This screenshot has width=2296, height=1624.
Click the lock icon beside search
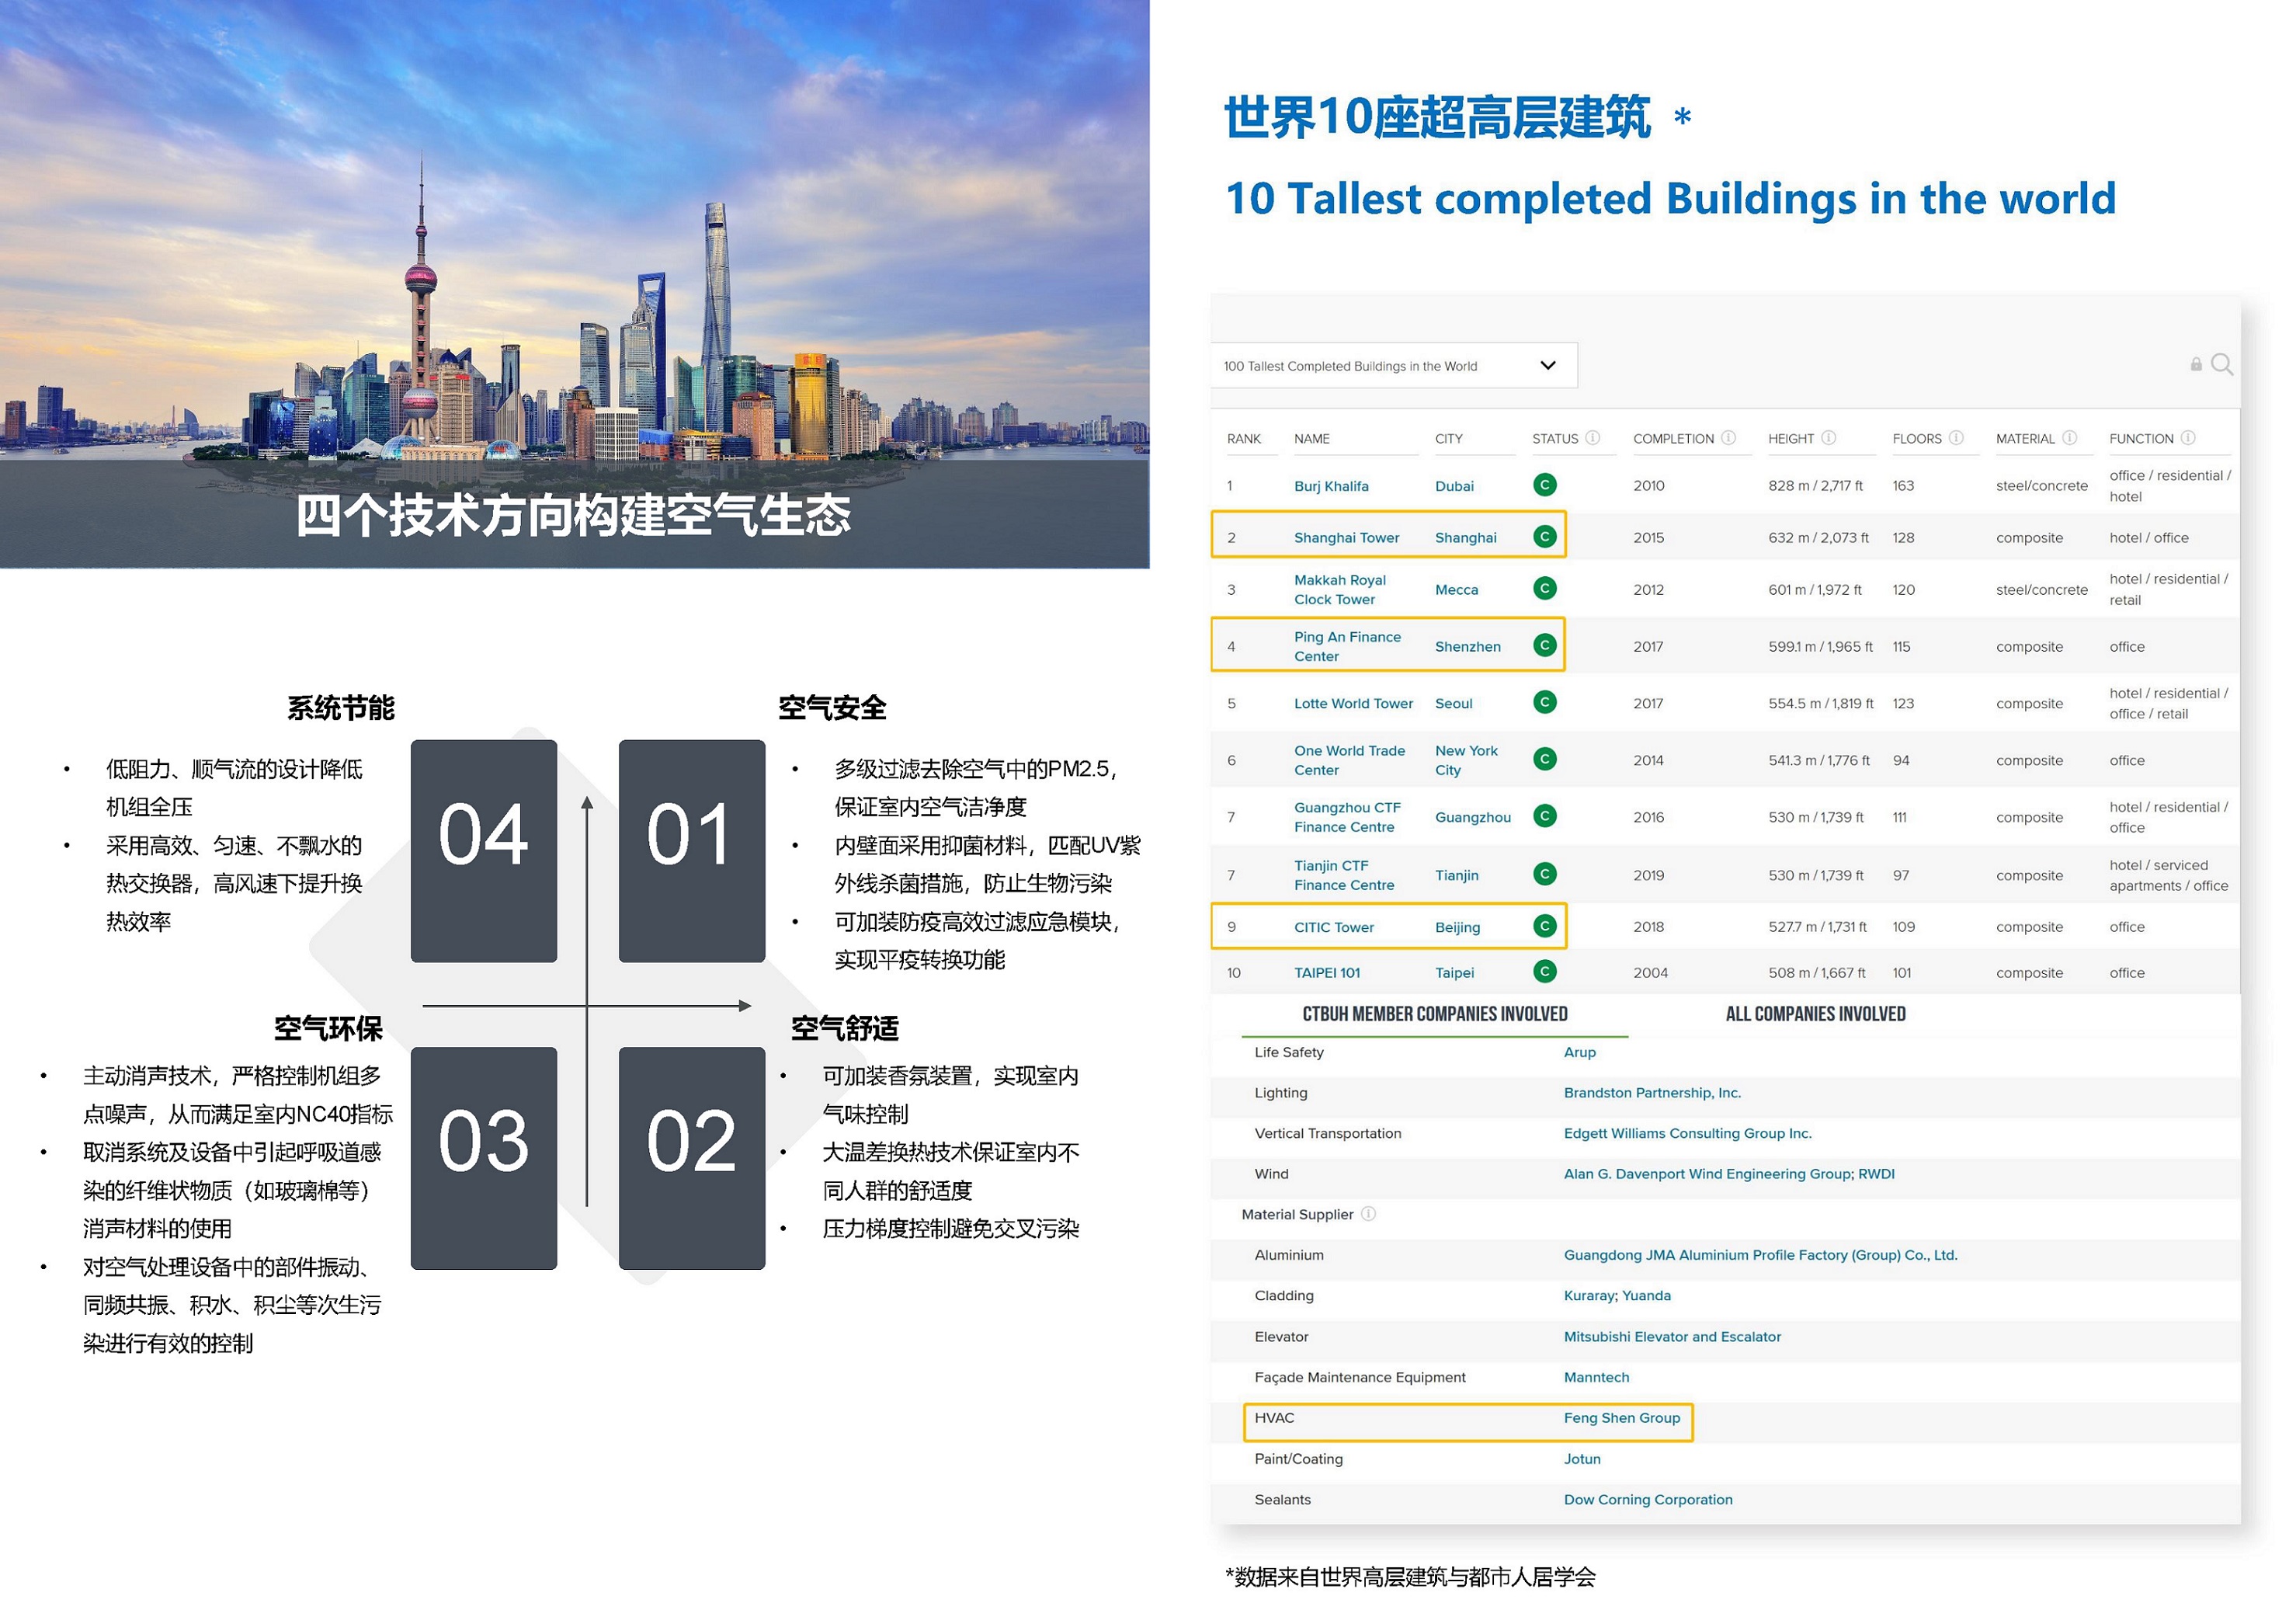[2196, 365]
